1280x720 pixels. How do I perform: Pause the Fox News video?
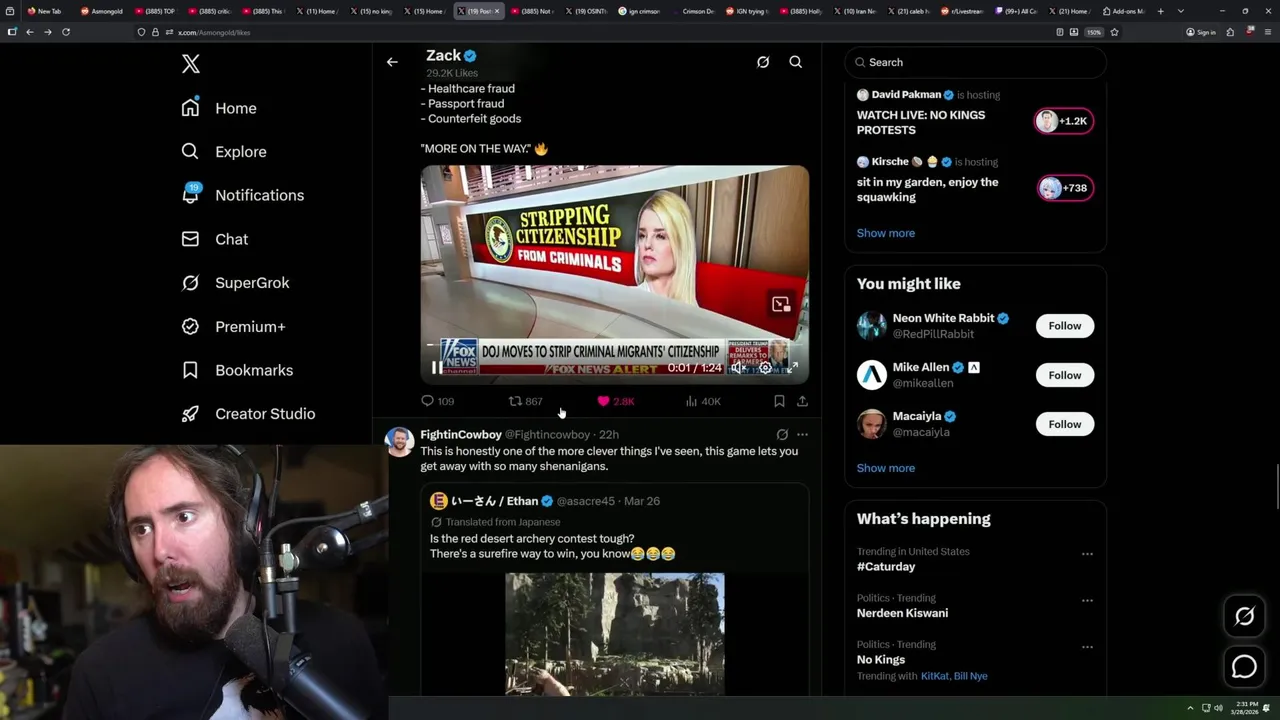coord(437,368)
